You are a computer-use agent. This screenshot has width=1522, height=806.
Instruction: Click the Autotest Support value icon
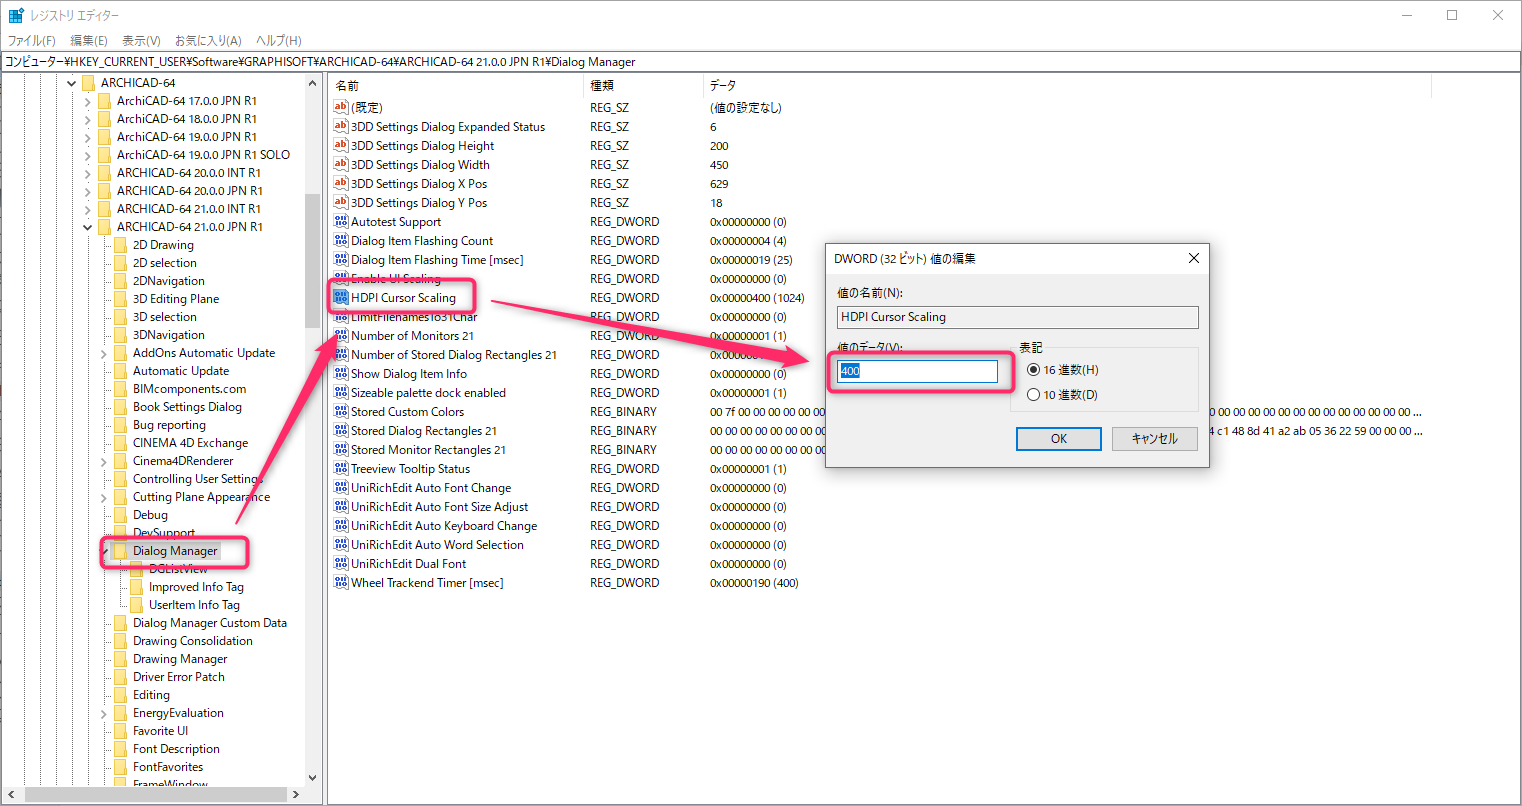click(x=341, y=222)
